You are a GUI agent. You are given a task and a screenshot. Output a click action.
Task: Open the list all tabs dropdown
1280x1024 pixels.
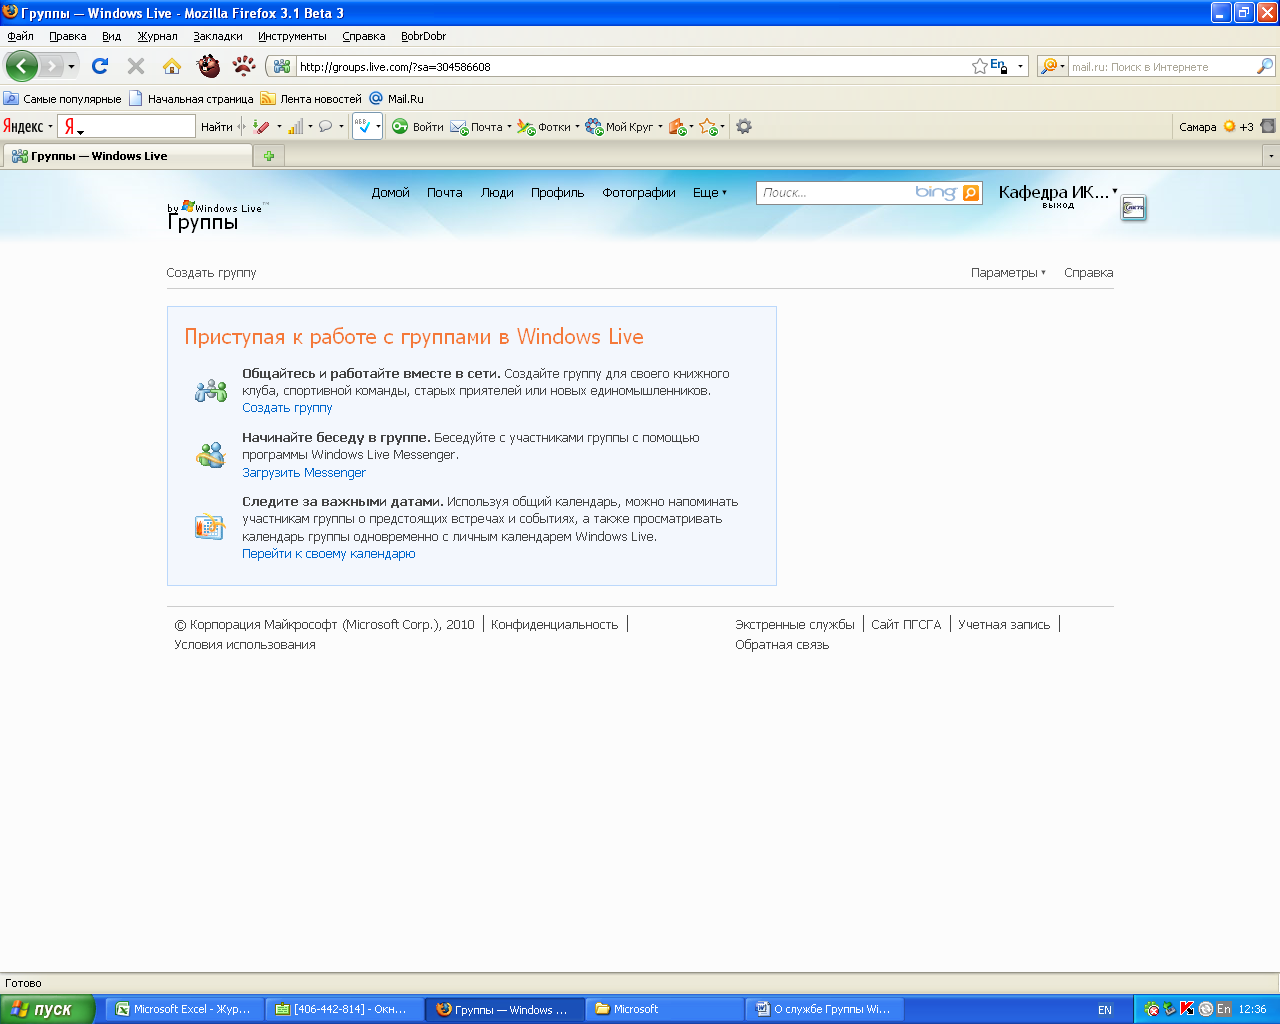1271,156
